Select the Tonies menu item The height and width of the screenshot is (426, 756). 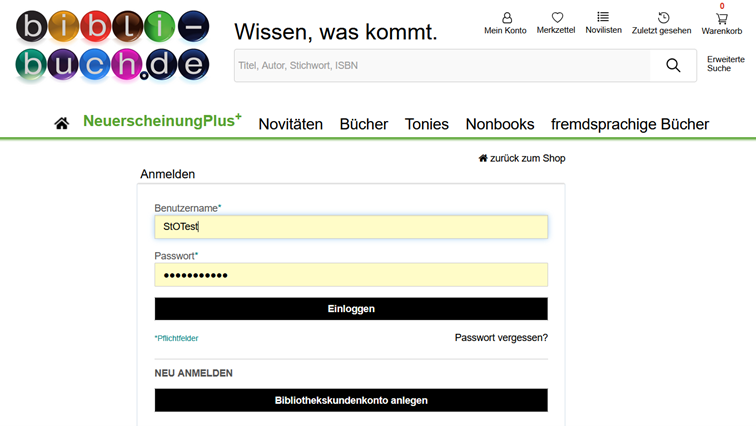point(426,125)
